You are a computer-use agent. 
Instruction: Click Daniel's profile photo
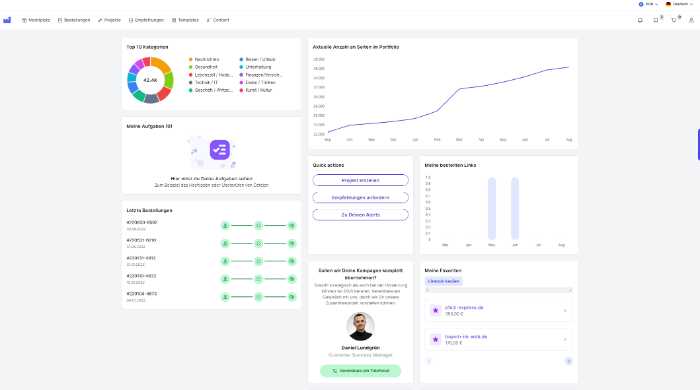click(360, 327)
